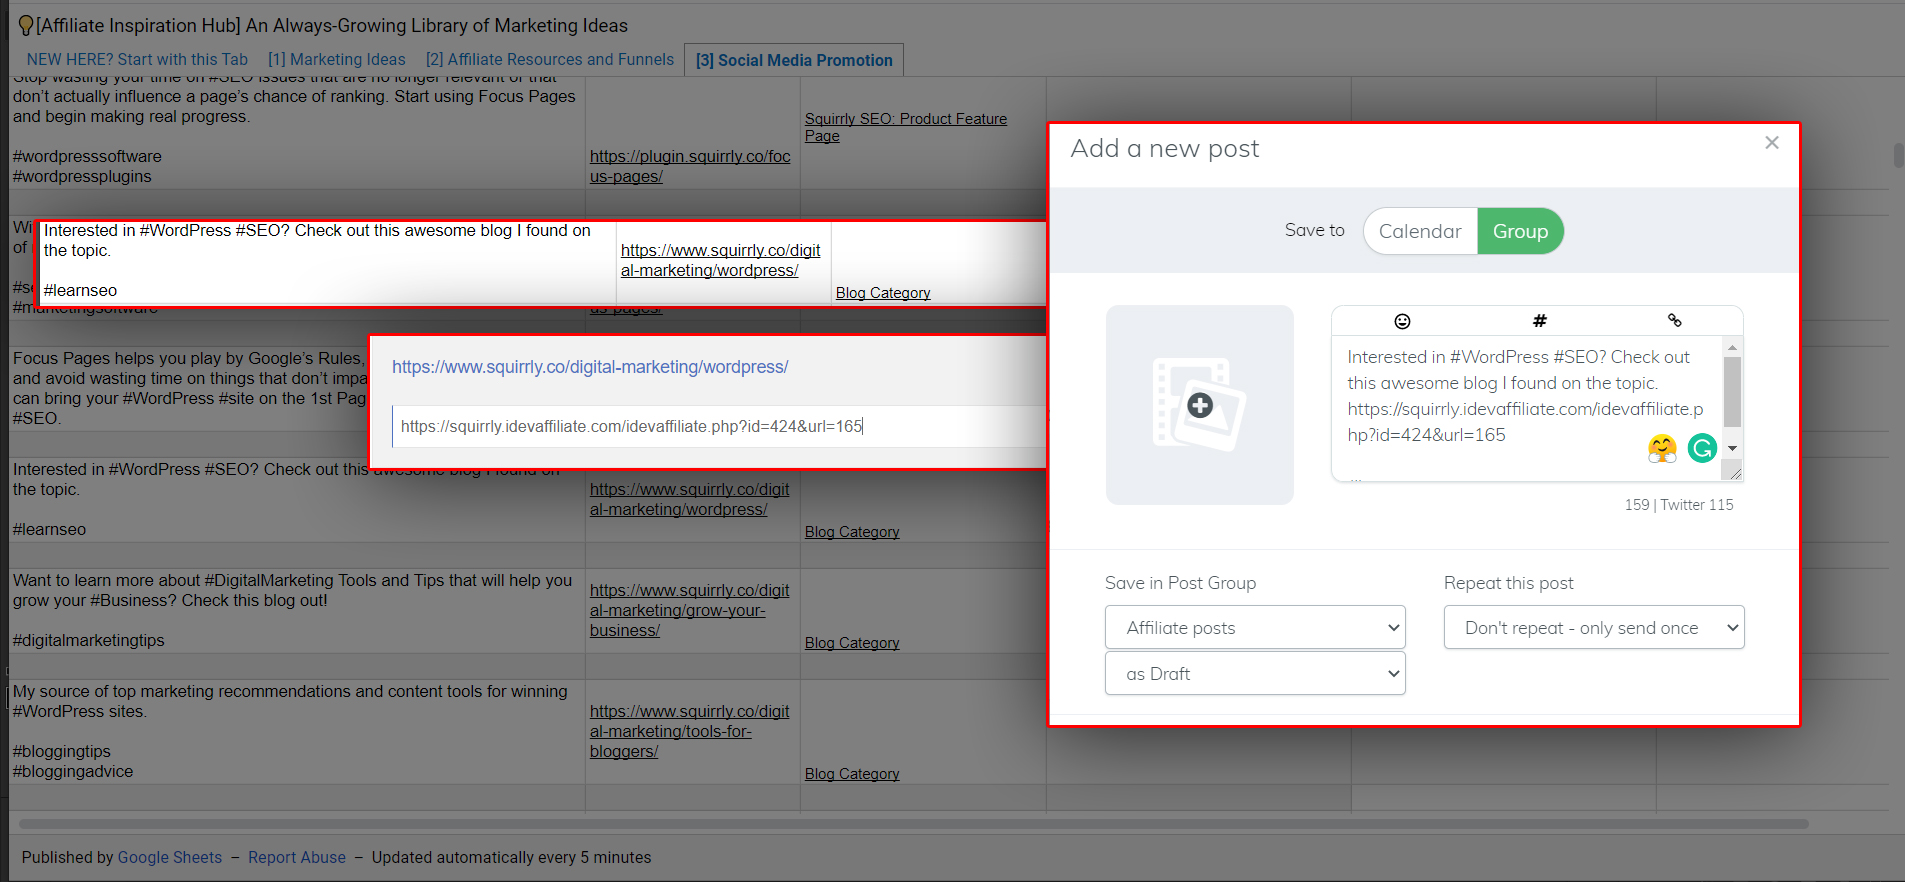Viewport: 1905px width, 882px height.
Task: Click the post text area scroll-down arrow
Action: 1733,448
